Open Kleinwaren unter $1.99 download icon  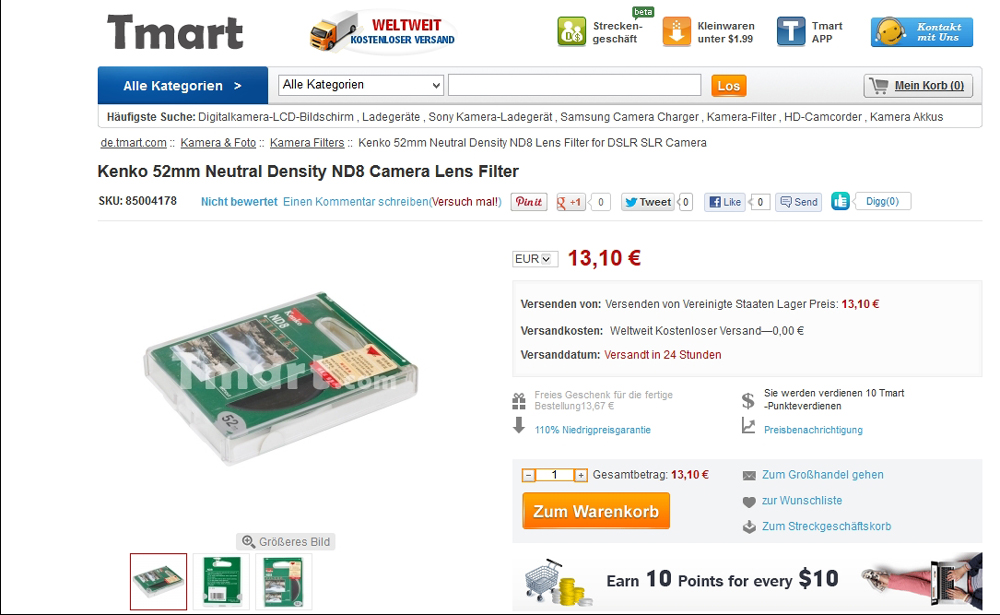677,32
